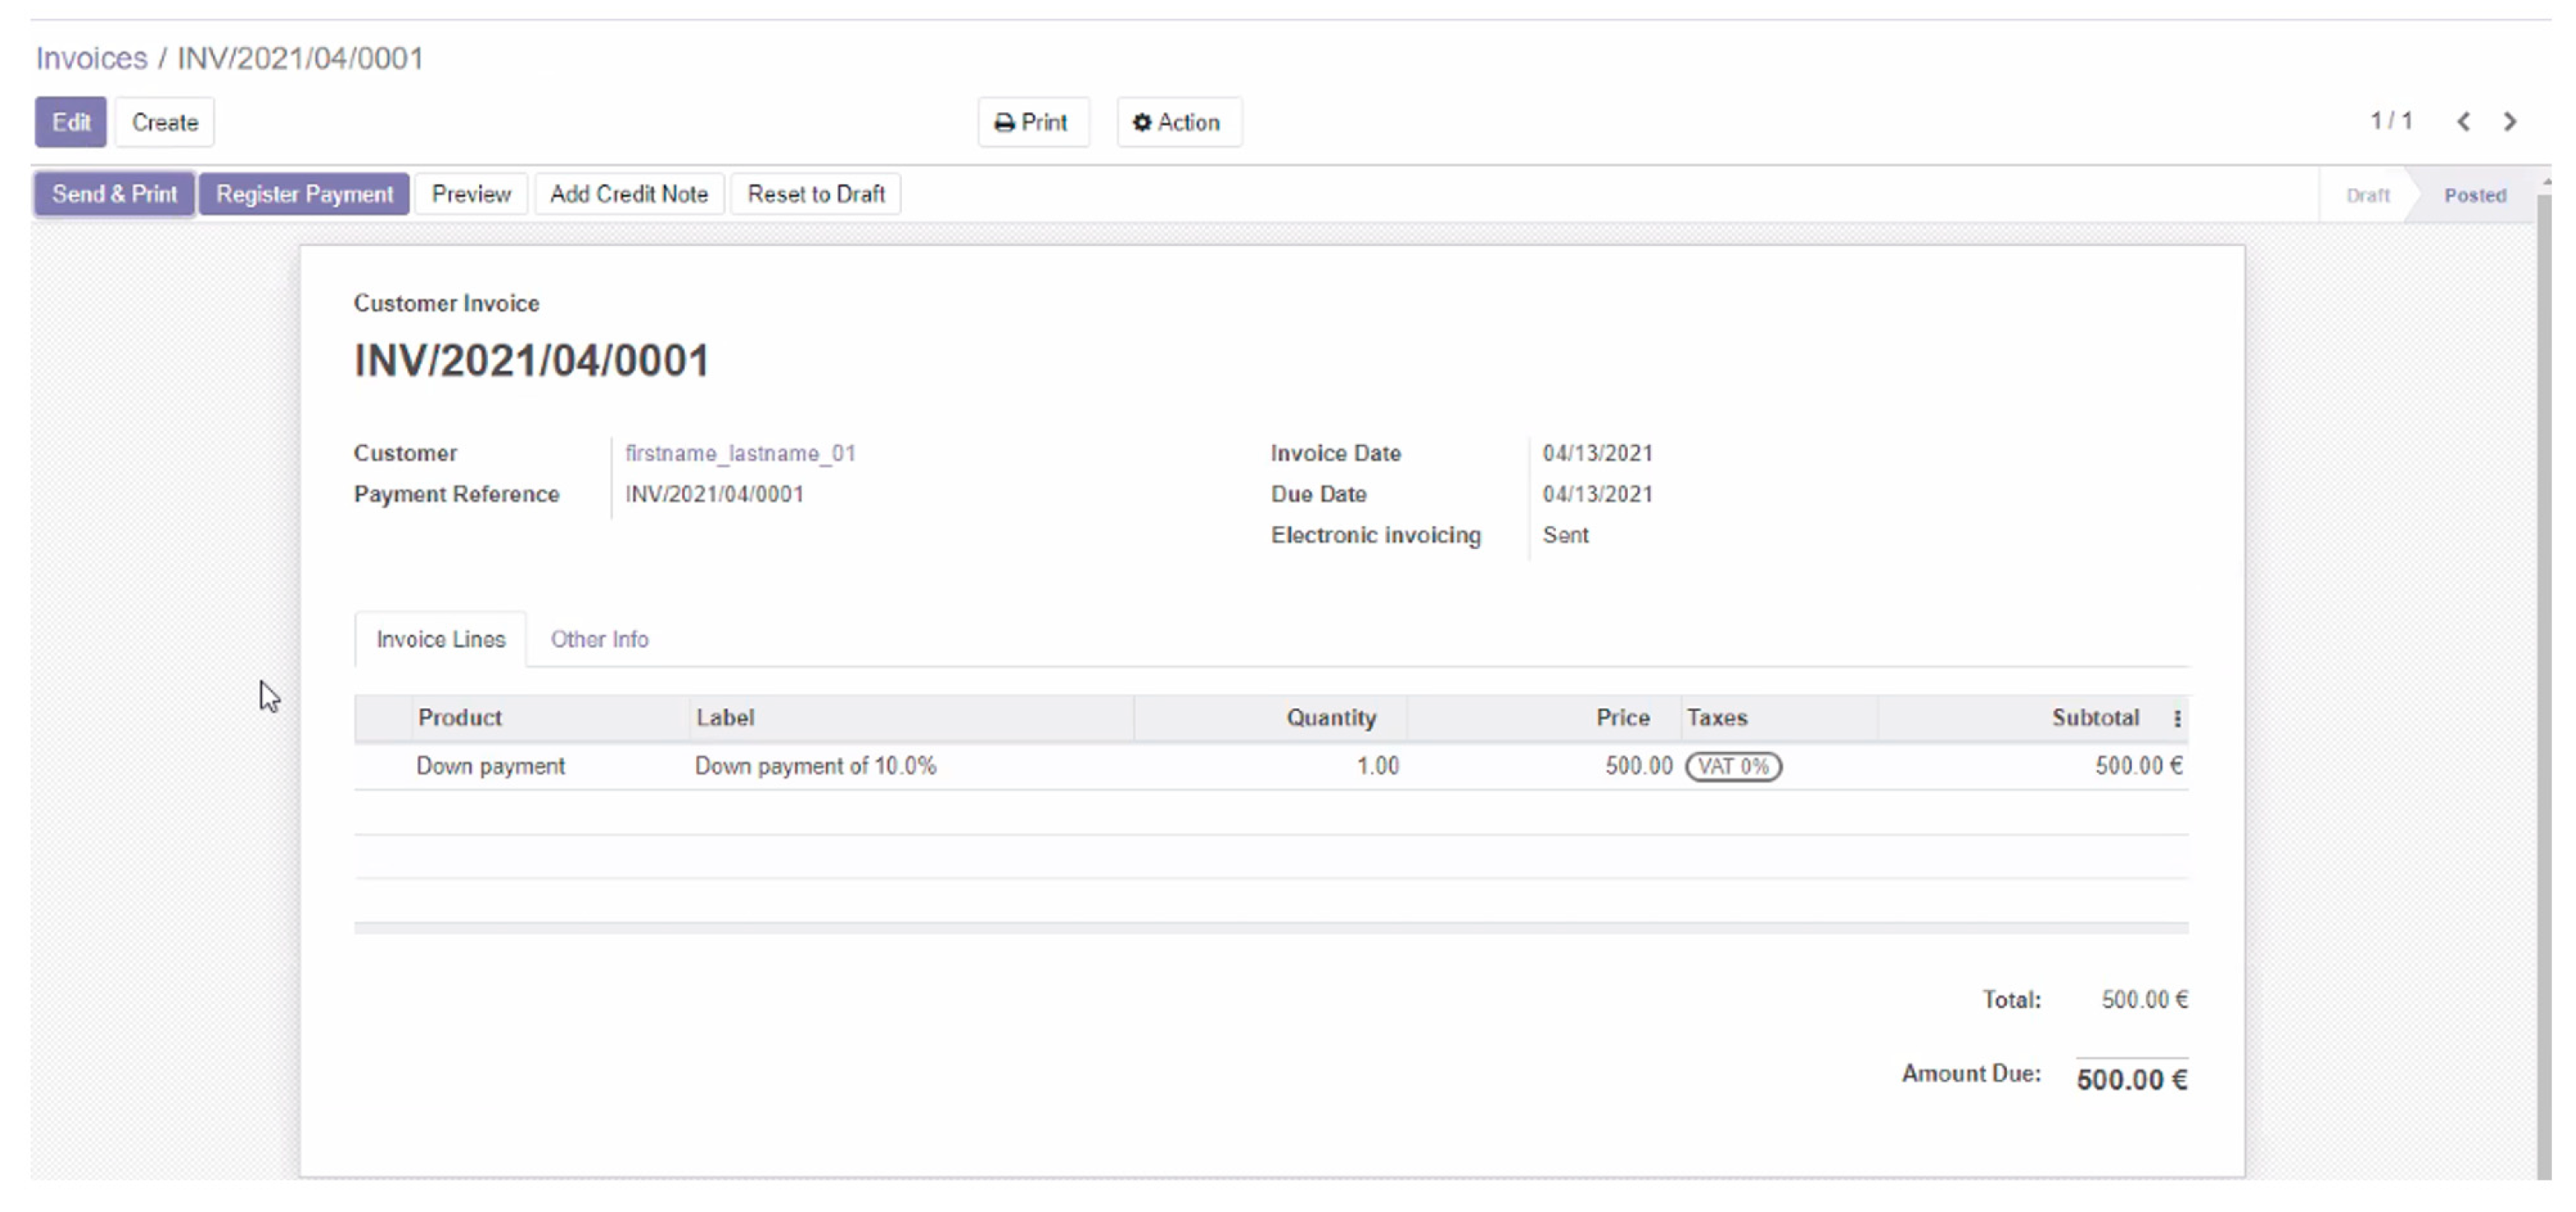The height and width of the screenshot is (1212, 2576).
Task: Add a Credit Note
Action: click(x=629, y=193)
